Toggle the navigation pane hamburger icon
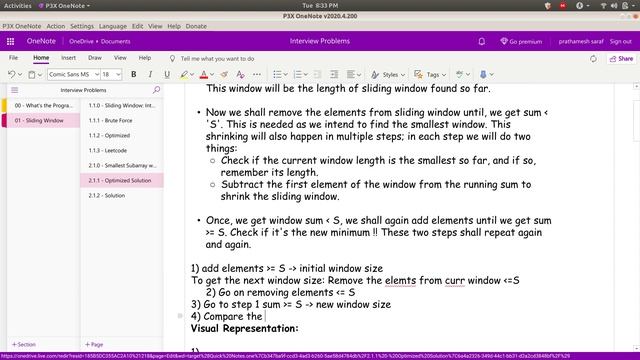This screenshot has width=640, height=360. click(x=15, y=90)
